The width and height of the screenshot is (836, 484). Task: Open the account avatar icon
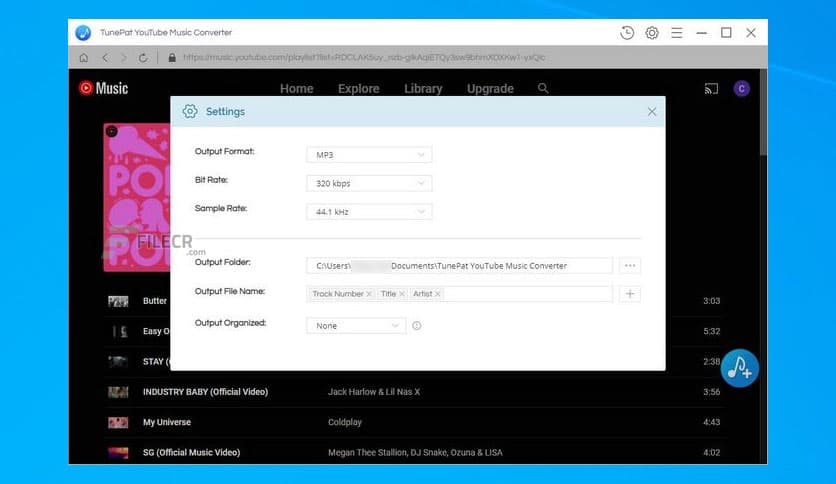point(741,89)
